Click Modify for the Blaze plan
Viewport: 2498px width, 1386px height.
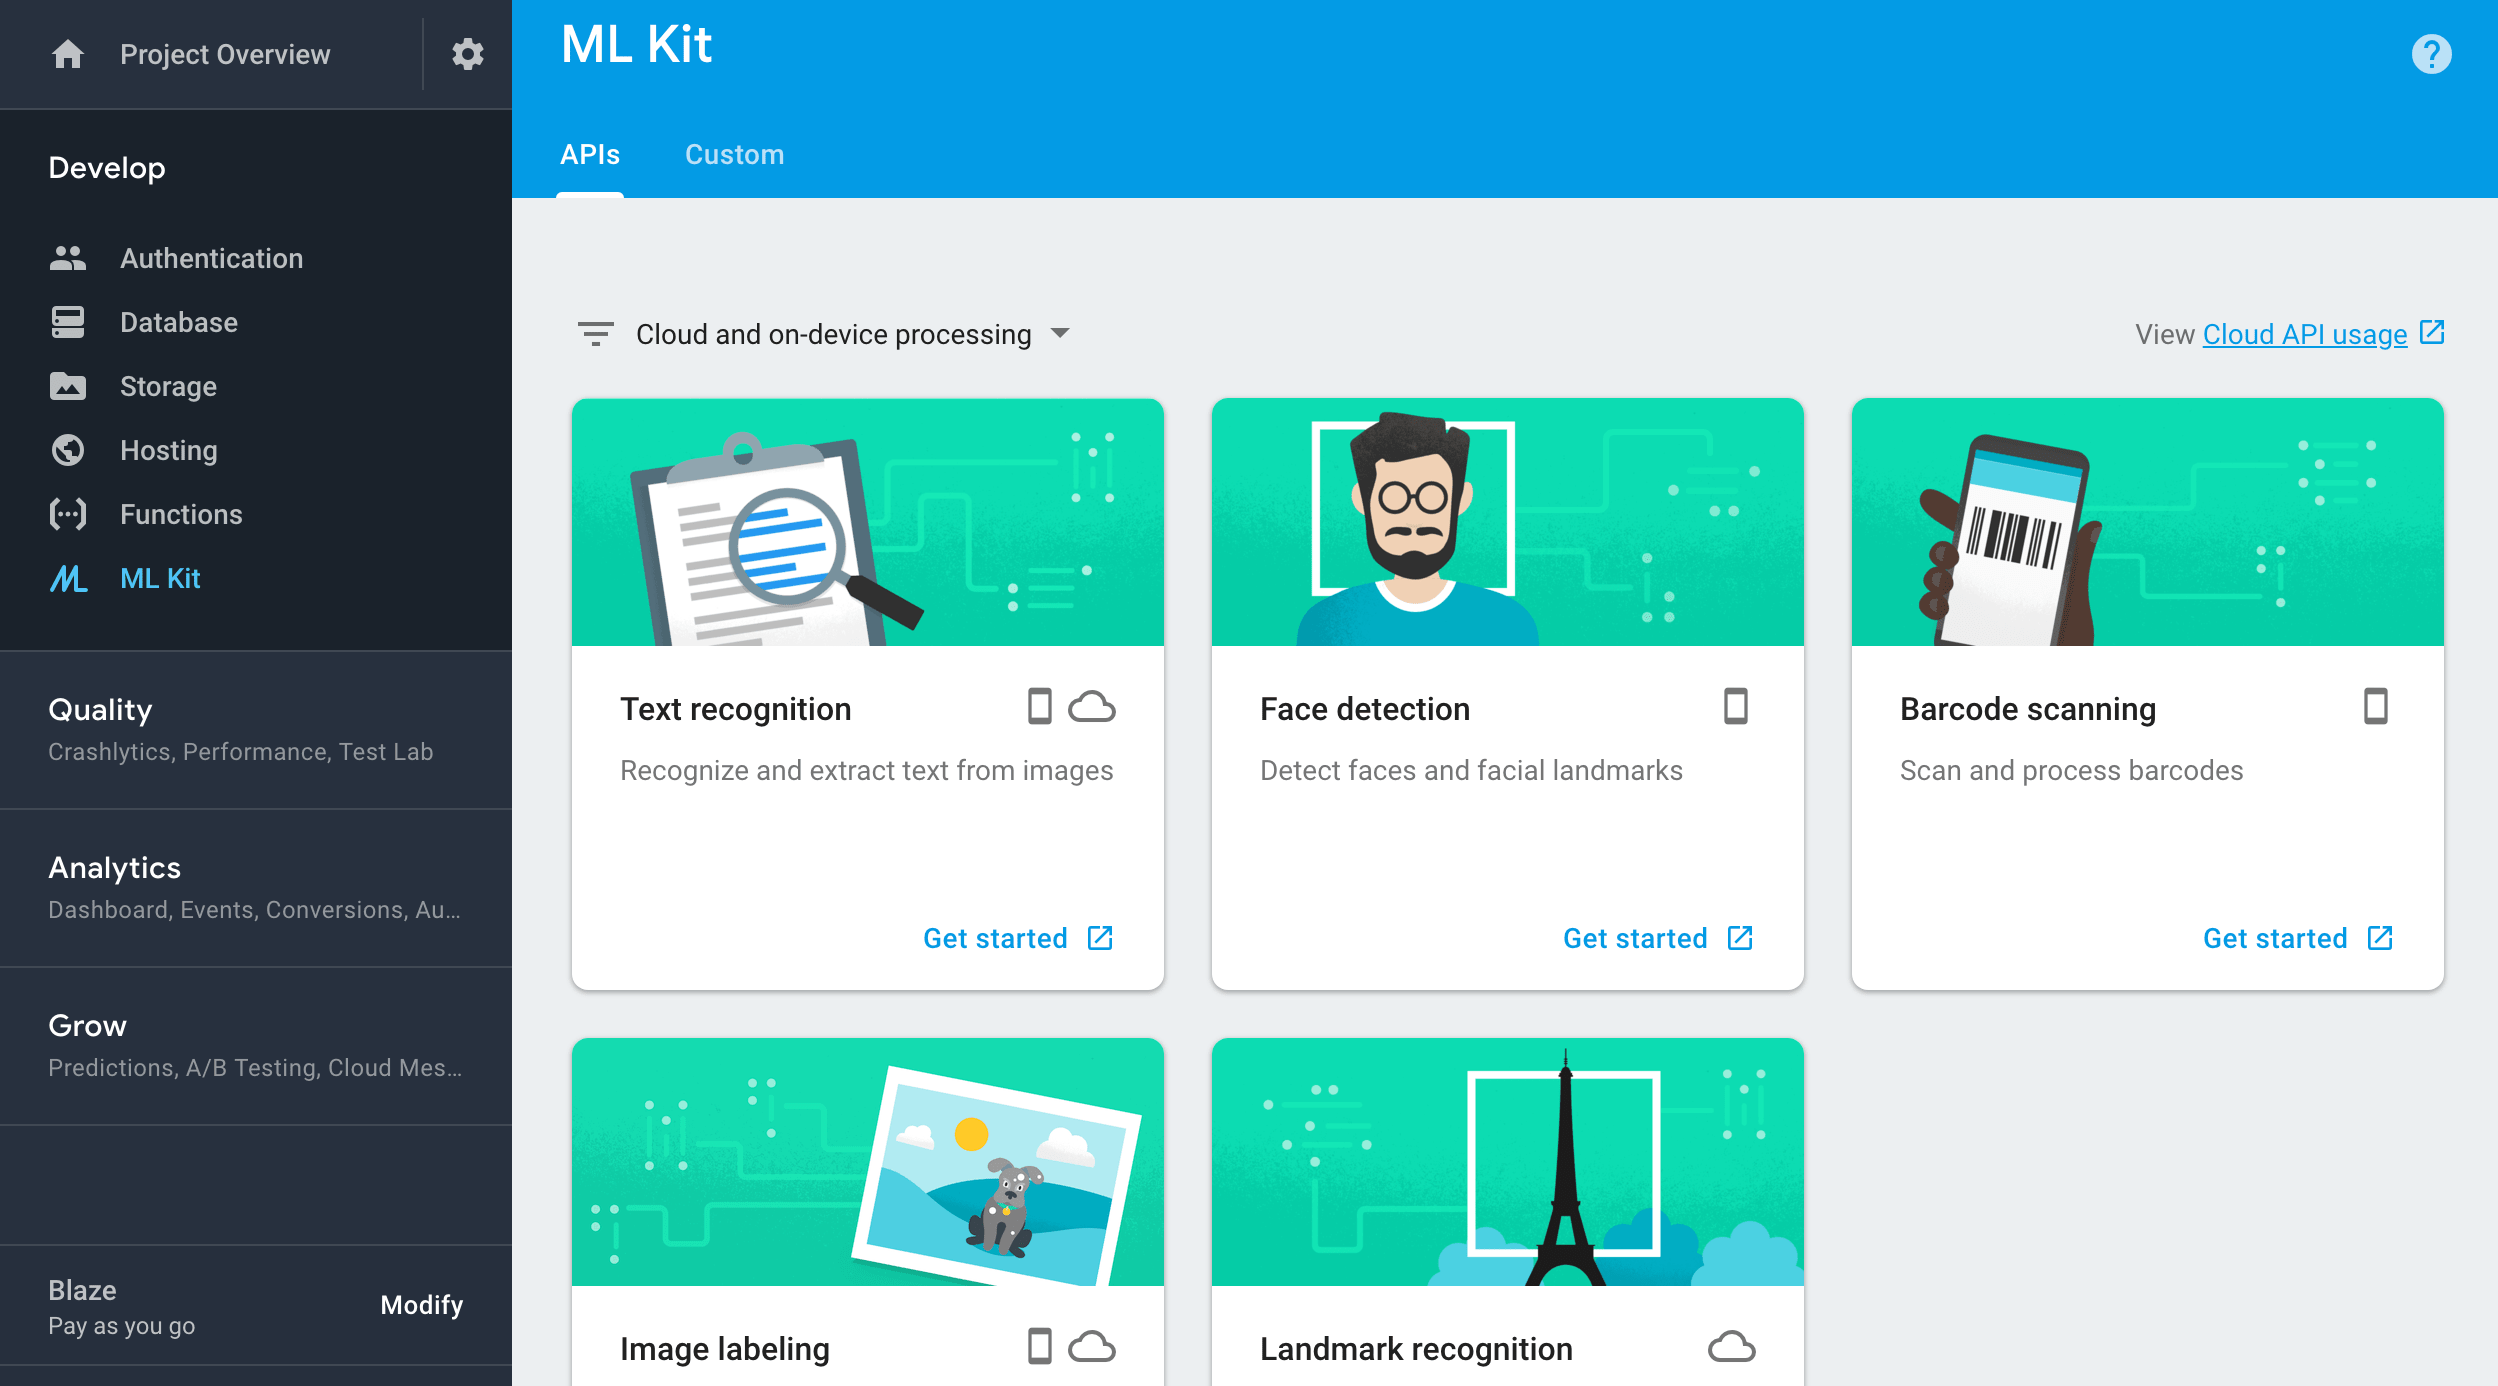(421, 1305)
